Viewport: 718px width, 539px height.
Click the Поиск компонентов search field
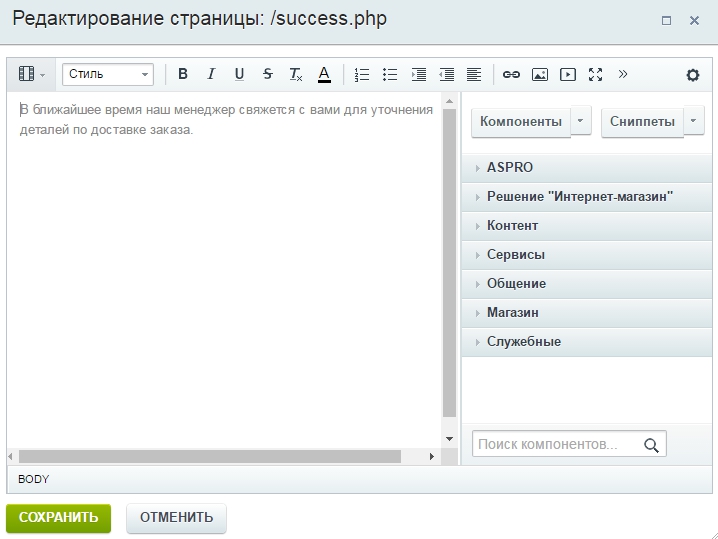(558, 445)
